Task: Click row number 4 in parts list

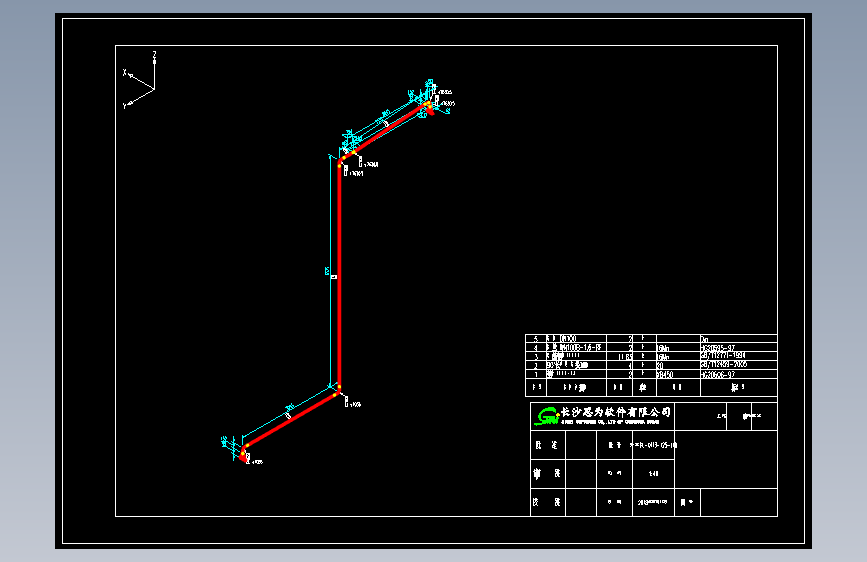Action: pyautogui.click(x=535, y=348)
